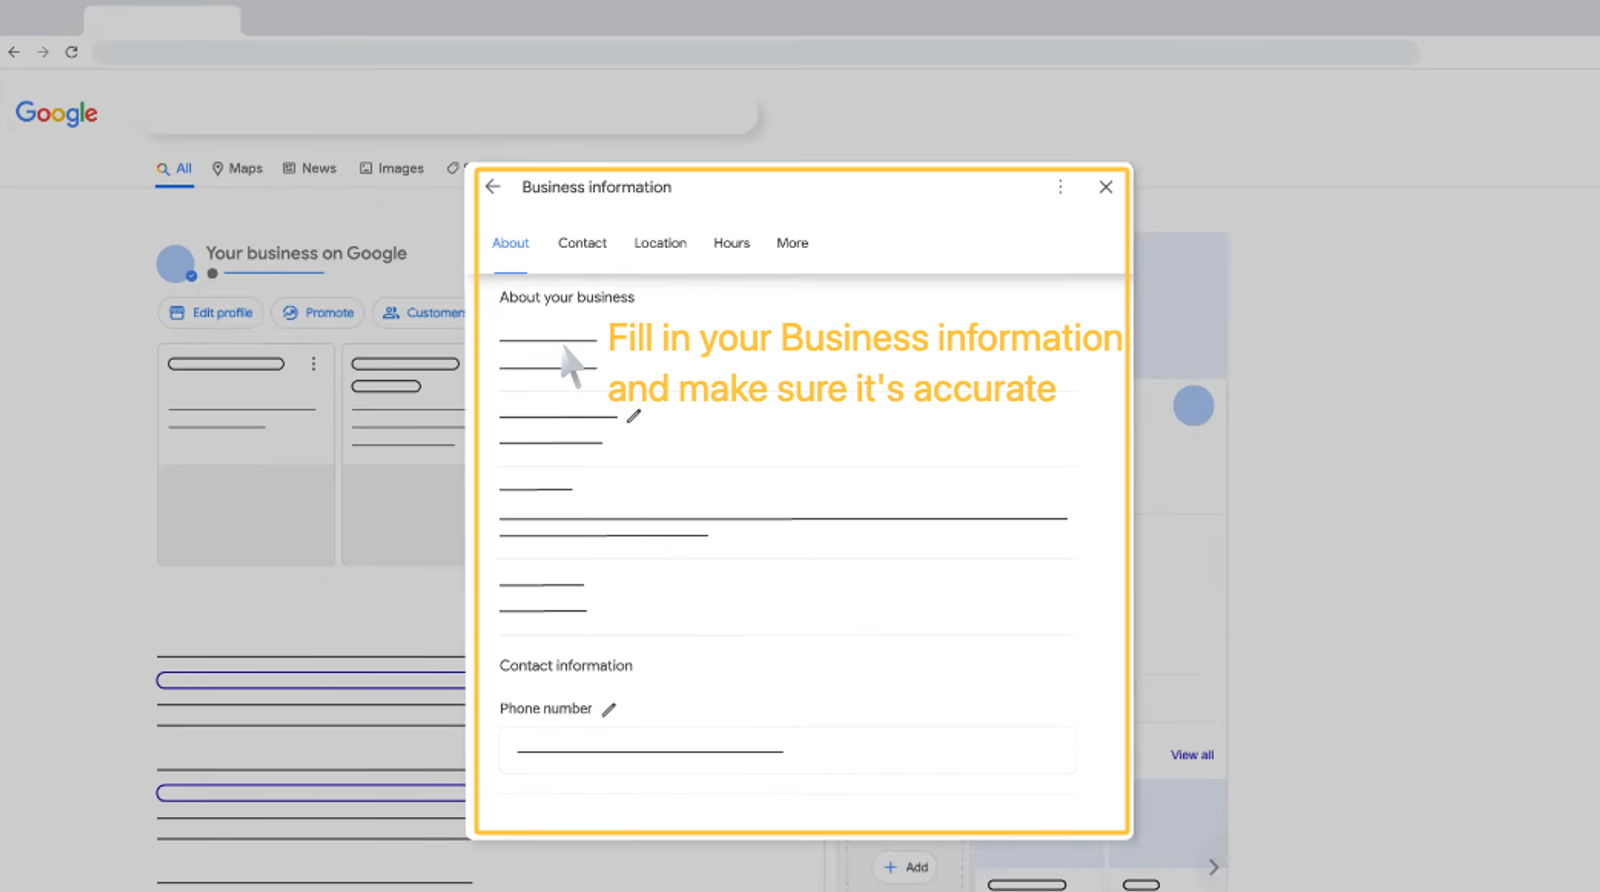
Task: Click the Phone number input field
Action: [x=787, y=750]
